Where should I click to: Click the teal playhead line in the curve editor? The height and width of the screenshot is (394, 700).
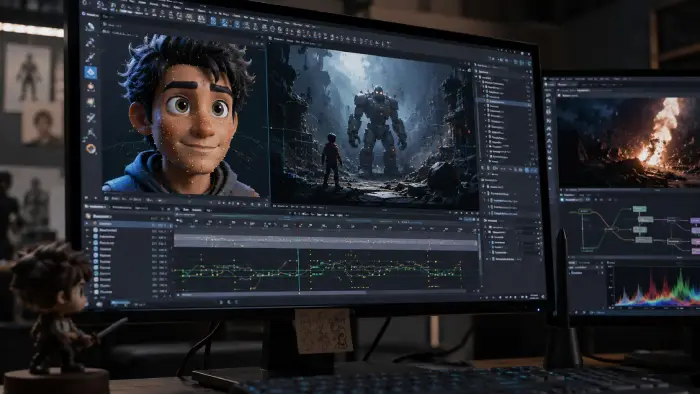(x=299, y=270)
